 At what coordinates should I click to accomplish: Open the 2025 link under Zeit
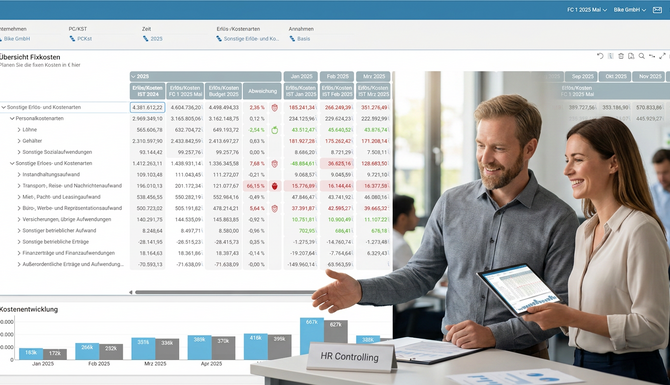[156, 38]
